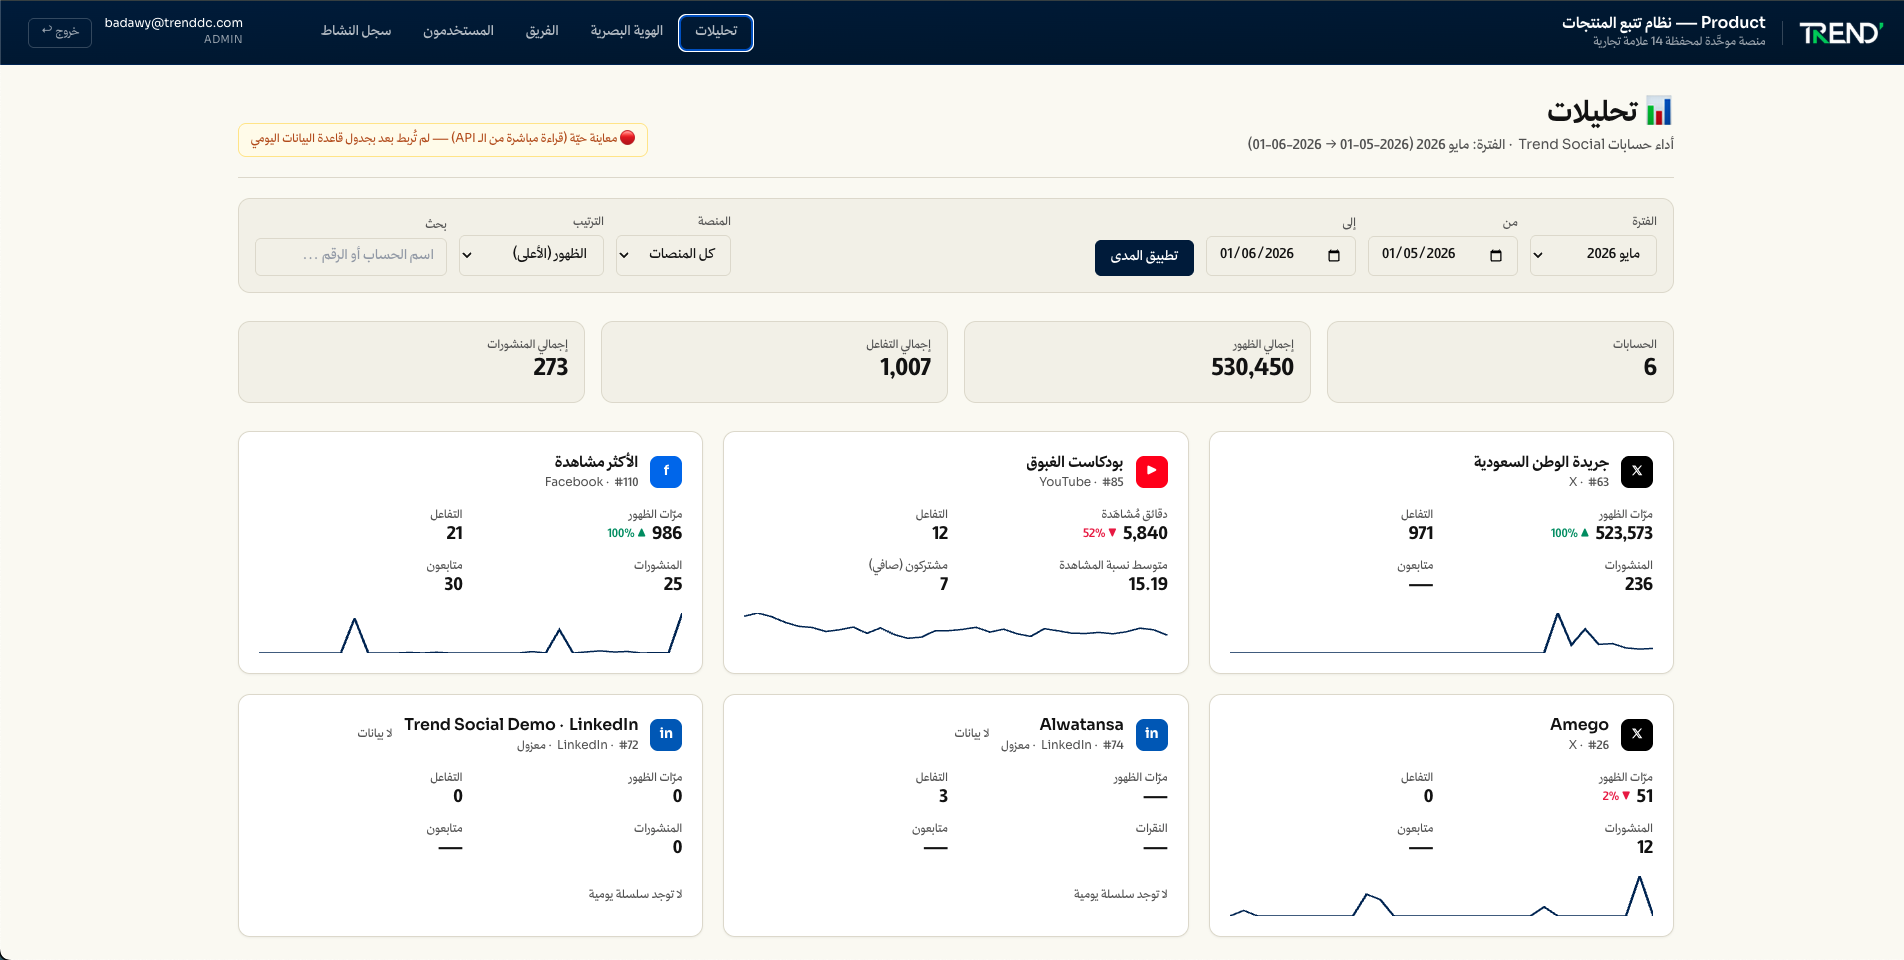Click the TREND logo in header
Image resolution: width=1904 pixels, height=960 pixels.
coord(1841,33)
